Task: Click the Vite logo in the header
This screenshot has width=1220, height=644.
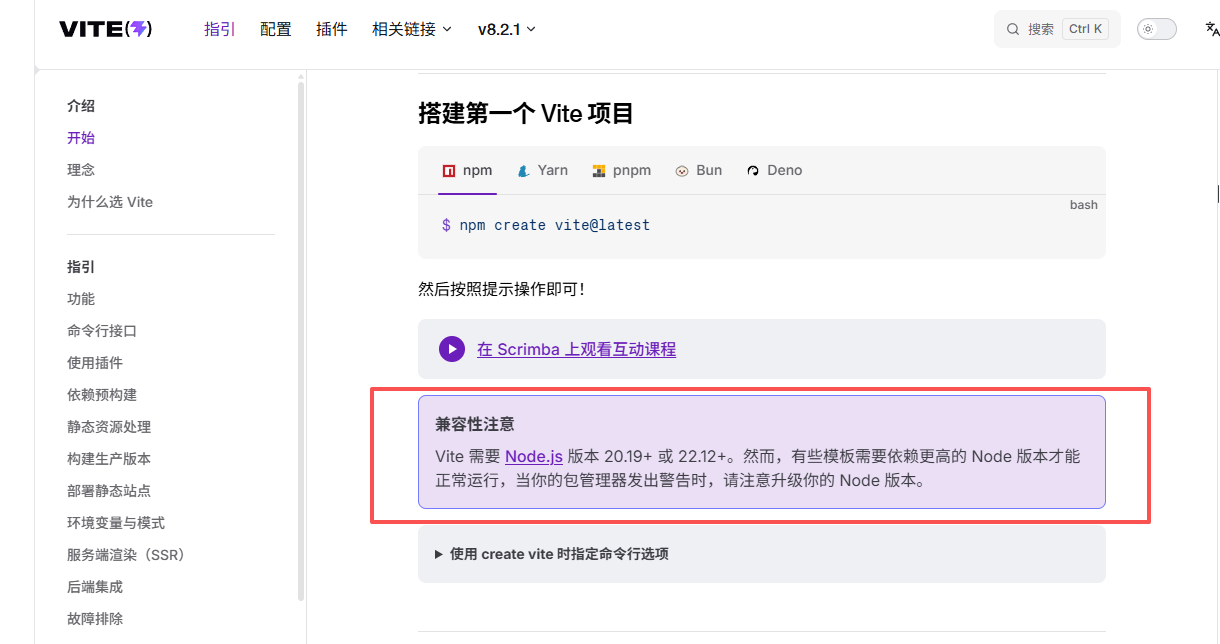Action: [x=106, y=29]
